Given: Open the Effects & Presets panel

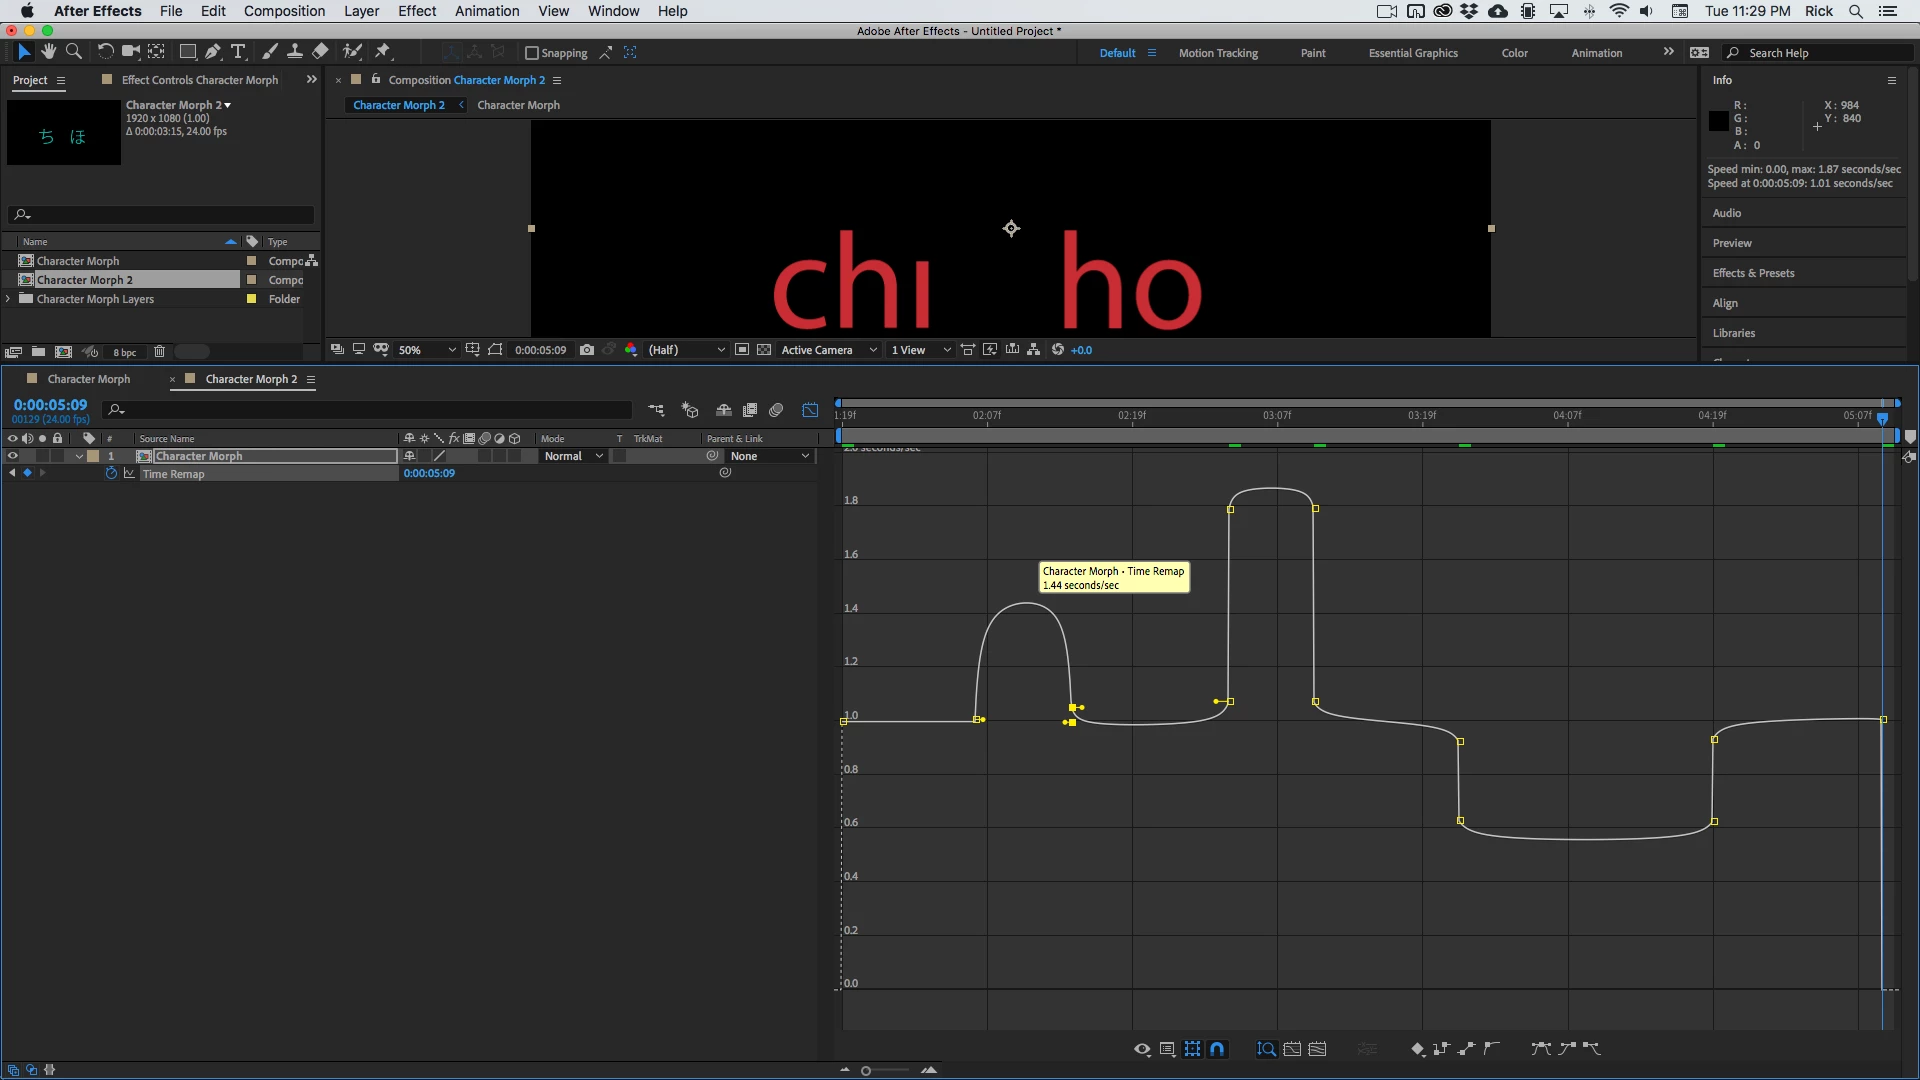Looking at the screenshot, I should pyautogui.click(x=1753, y=273).
